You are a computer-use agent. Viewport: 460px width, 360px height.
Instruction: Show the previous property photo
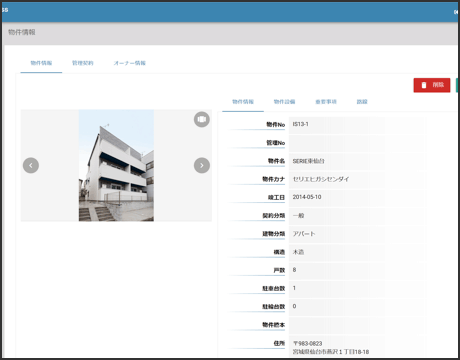click(31, 165)
